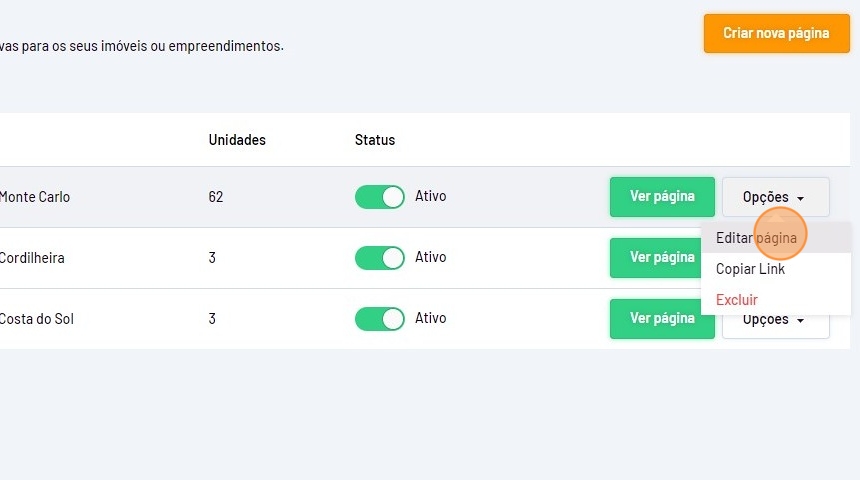Click the Ativo label in Costa do Sol row
Screen dimensions: 860x480
(431, 318)
